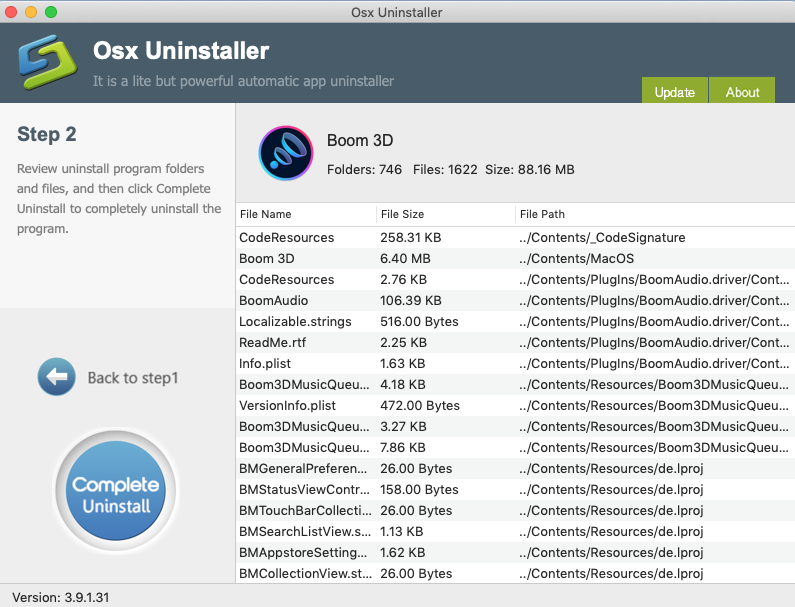Open the Update tab
Image resolution: width=795 pixels, height=607 pixels.
tap(674, 92)
